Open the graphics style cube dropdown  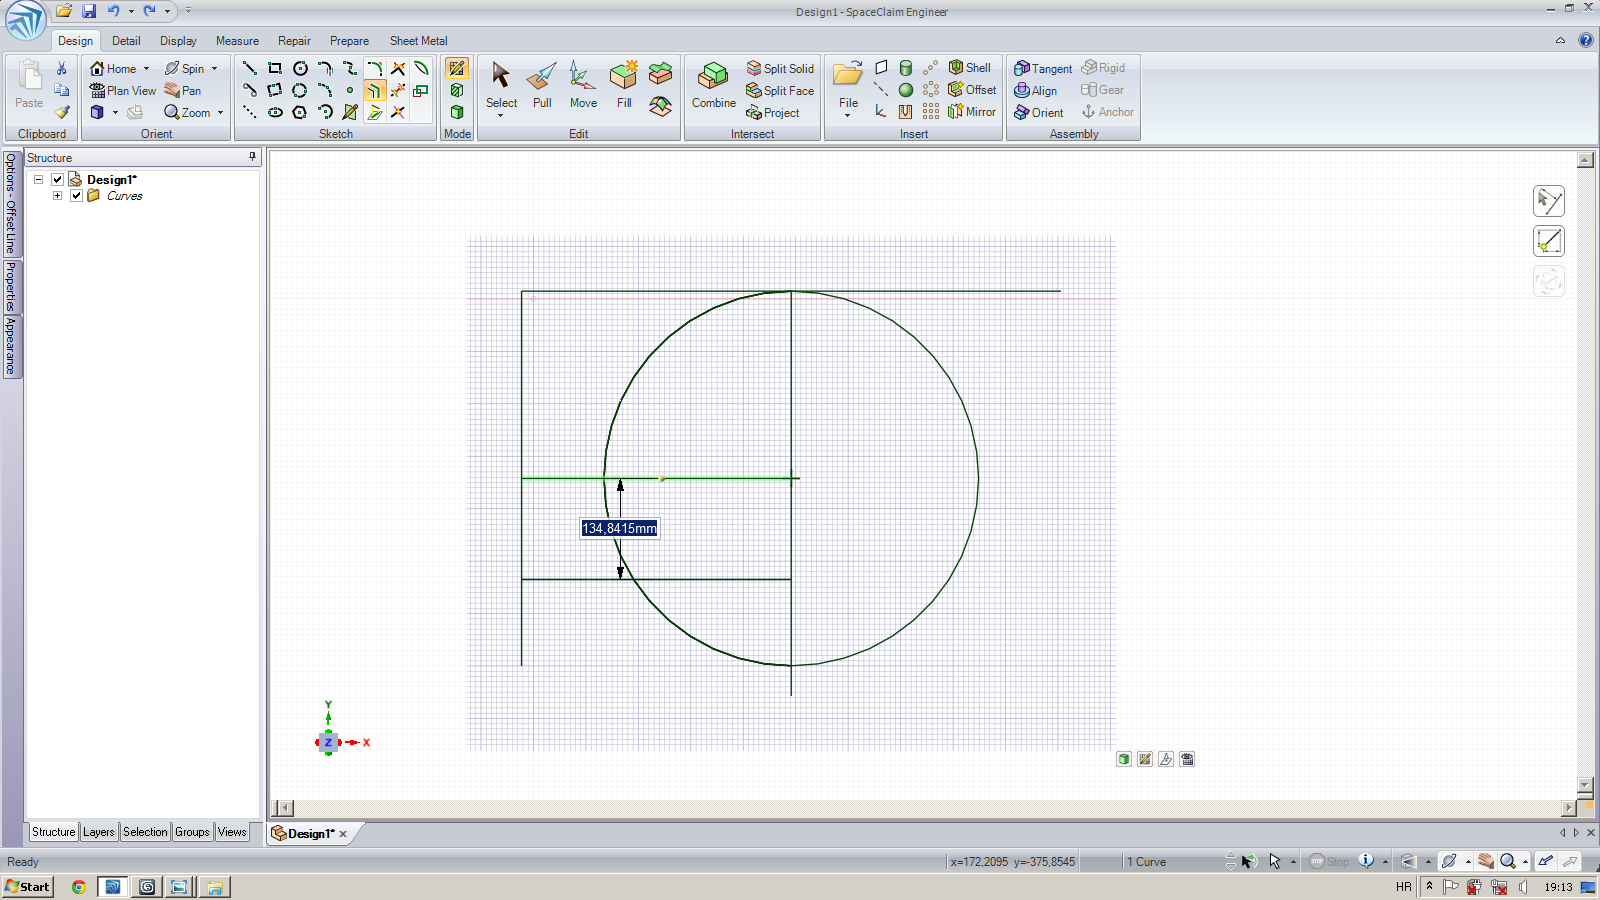(x=115, y=113)
